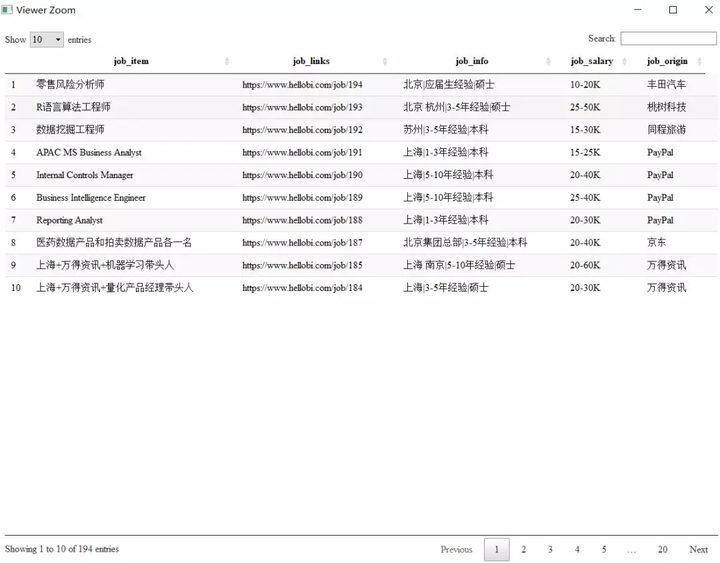
Task: Jump to pagination page 4
Action: click(x=577, y=549)
